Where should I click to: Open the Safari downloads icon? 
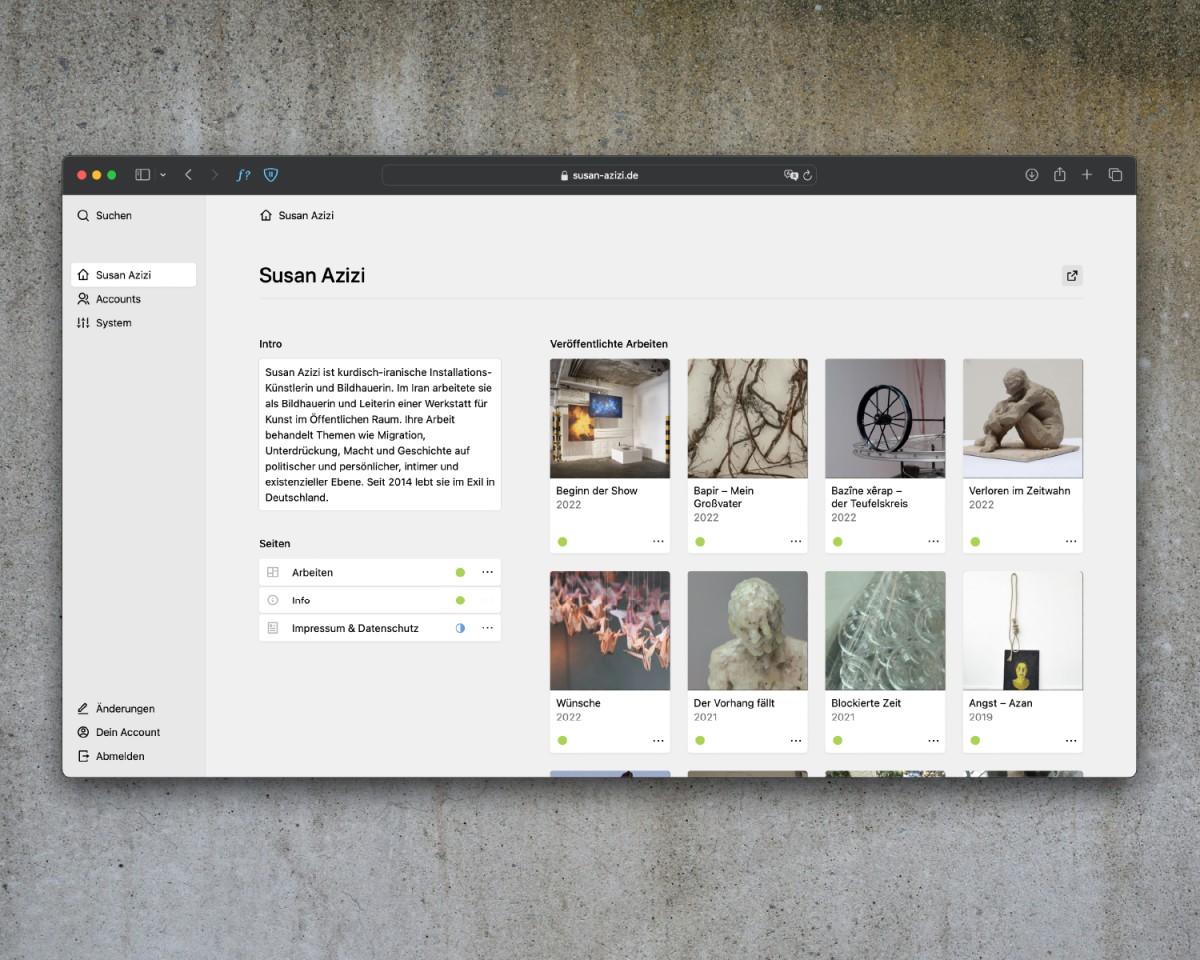tap(1032, 175)
